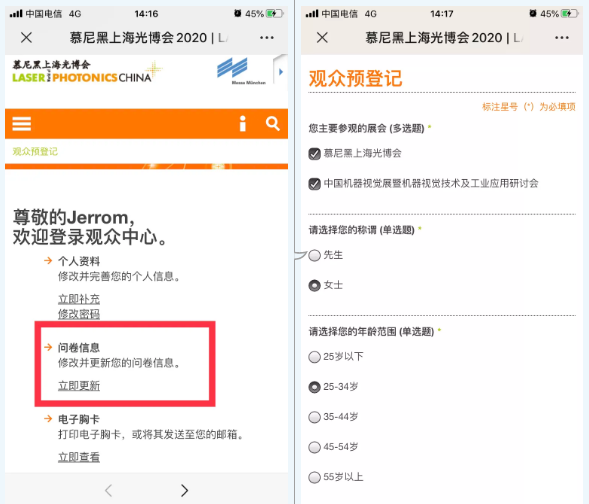Click the alarm icon on right phone
The image size is (589, 504).
(x=533, y=14)
